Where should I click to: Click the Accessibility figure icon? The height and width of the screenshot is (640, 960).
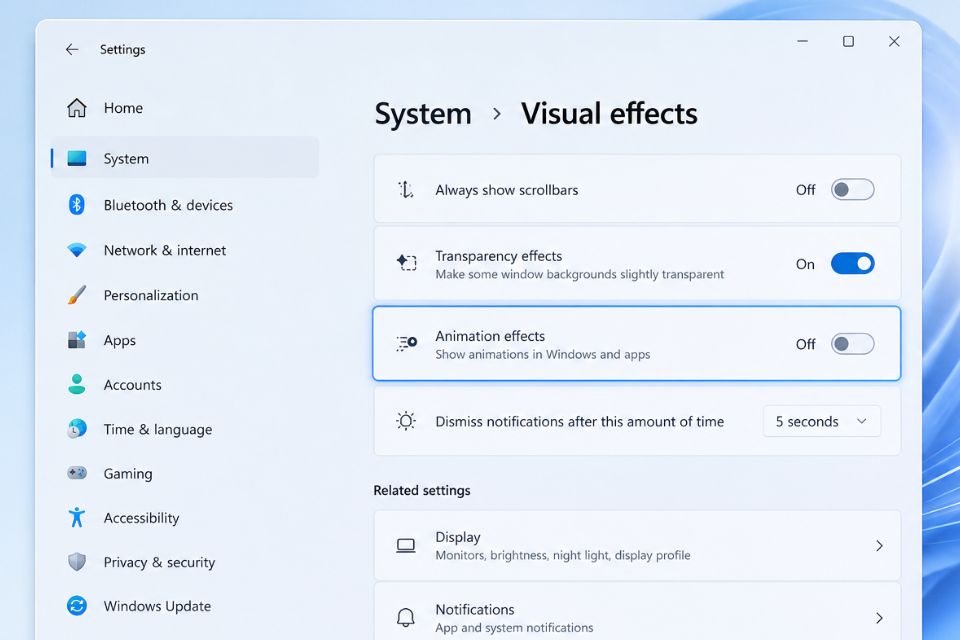pos(77,518)
